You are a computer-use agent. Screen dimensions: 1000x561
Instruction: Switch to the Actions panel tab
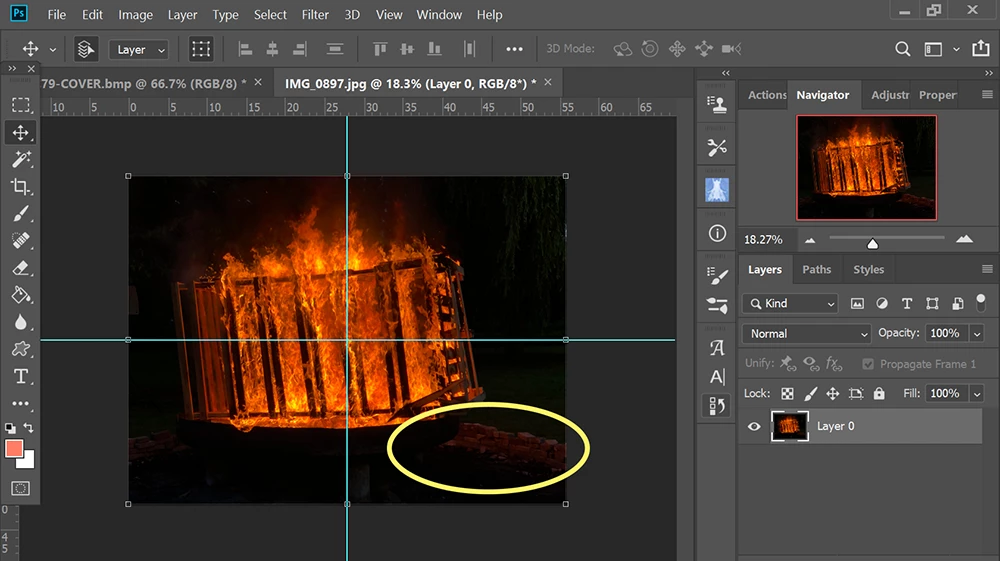(x=767, y=95)
